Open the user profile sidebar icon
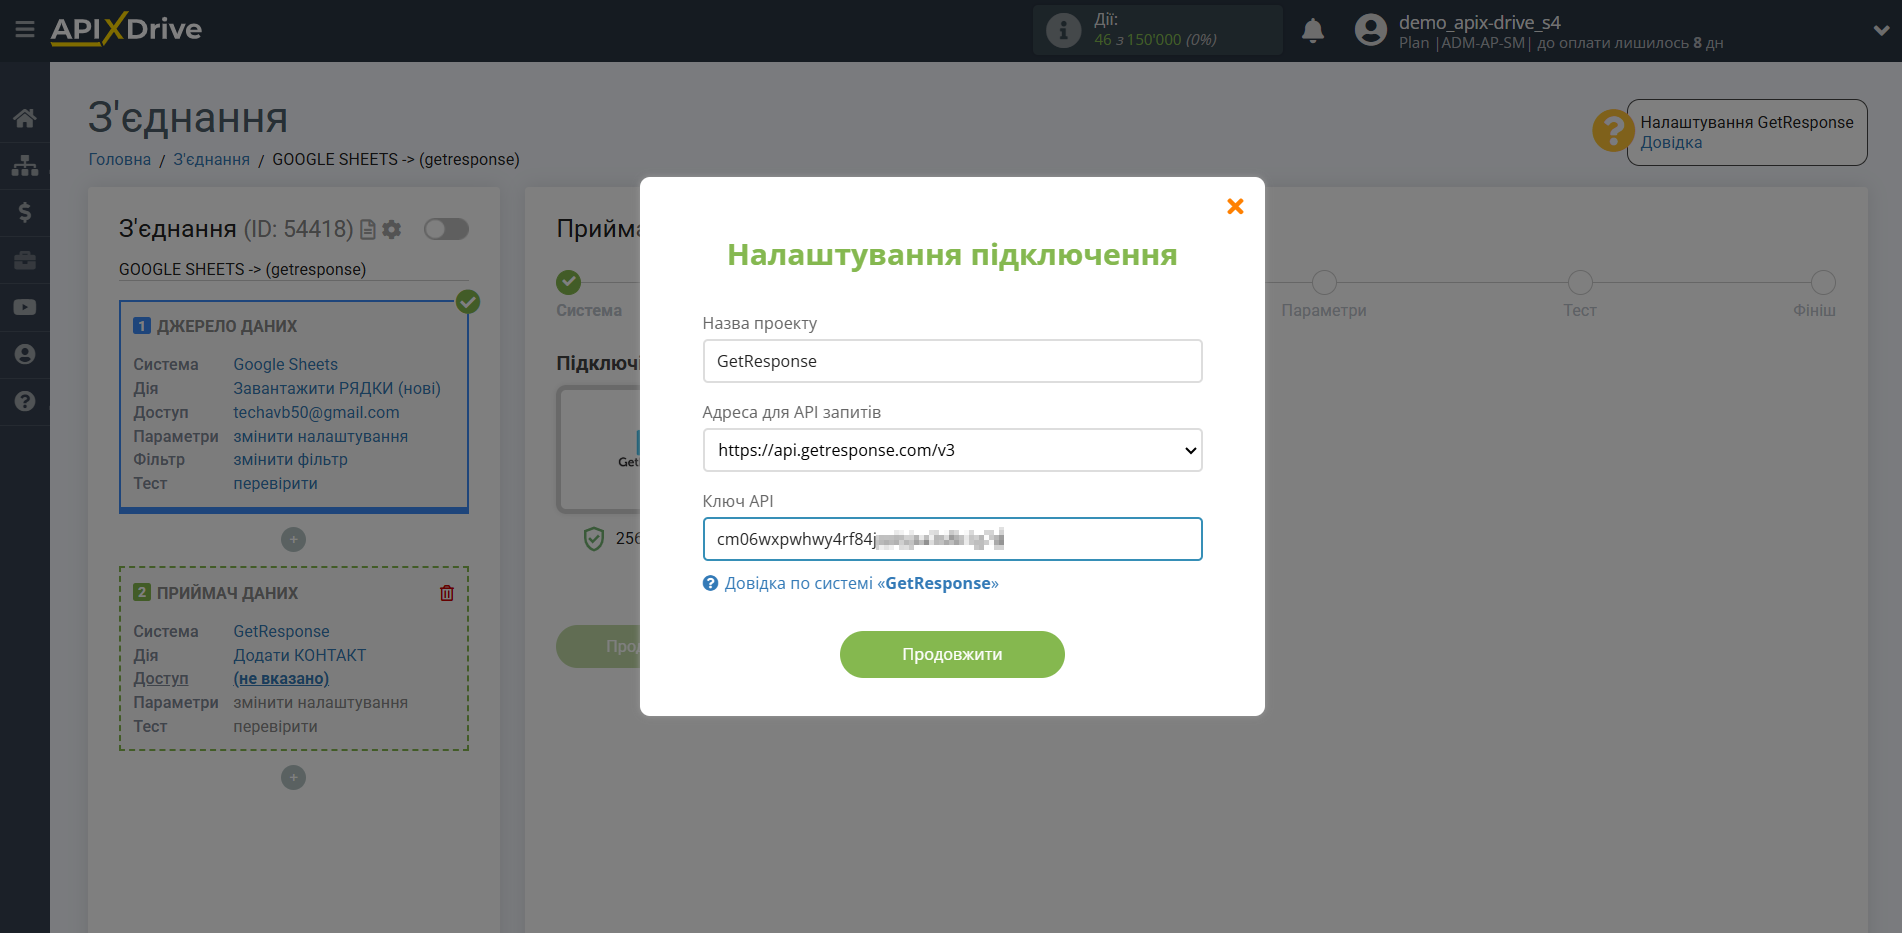 click(25, 354)
